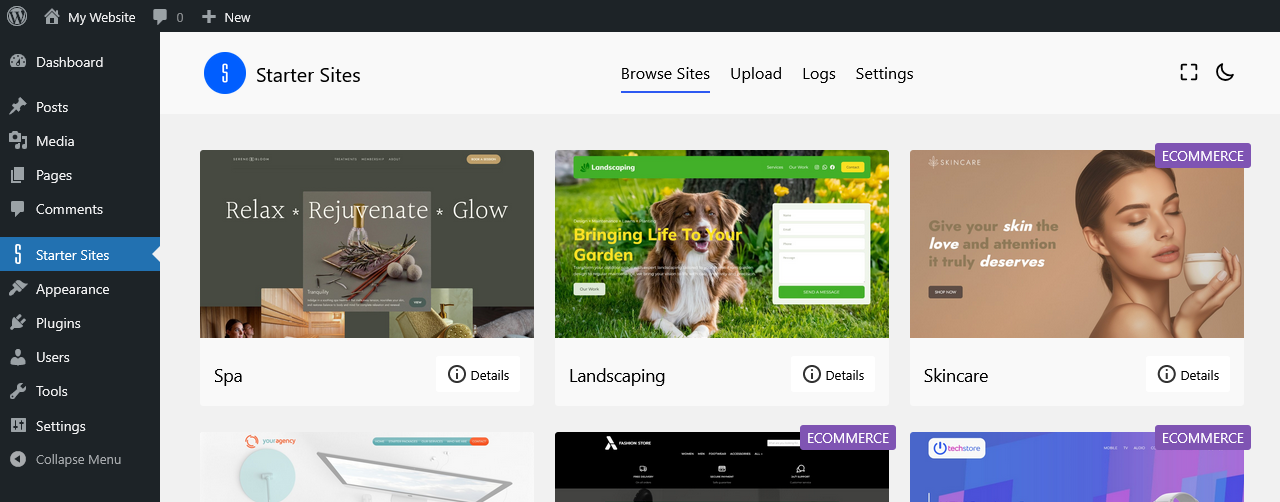Switch to Starter Sites Settings tab
Viewport: 1280px width, 502px height.
(x=884, y=73)
